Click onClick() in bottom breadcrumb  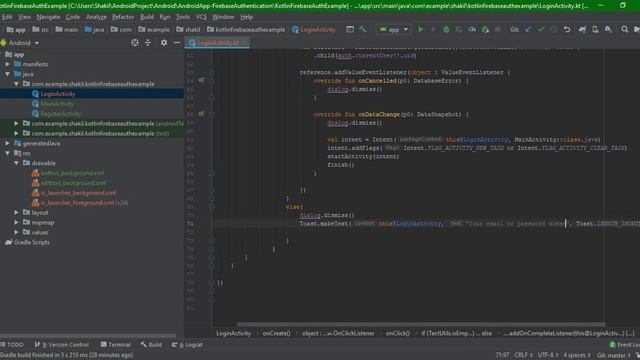398,333
